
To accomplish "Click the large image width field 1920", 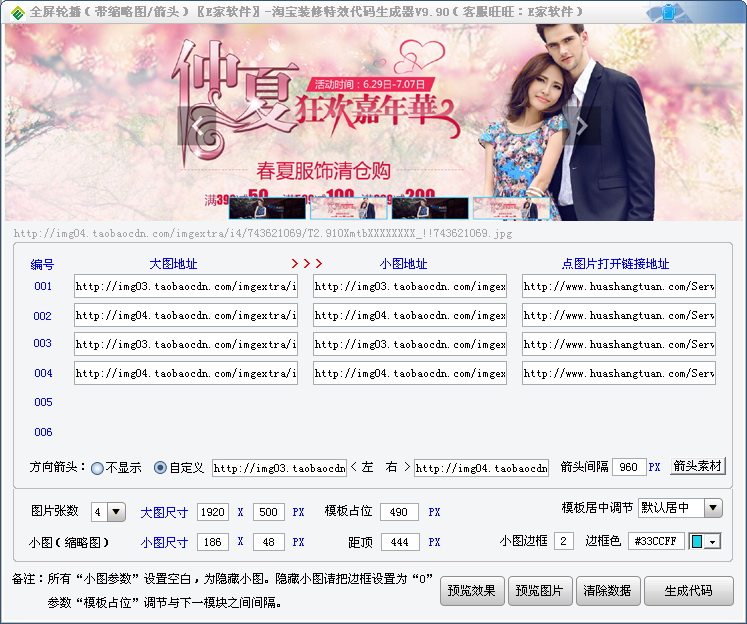I will point(212,512).
